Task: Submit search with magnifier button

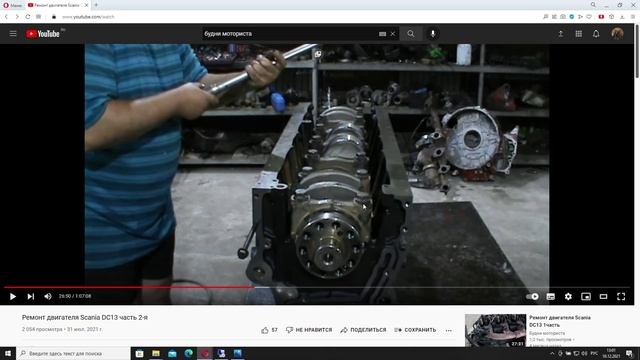Action: tap(411, 34)
